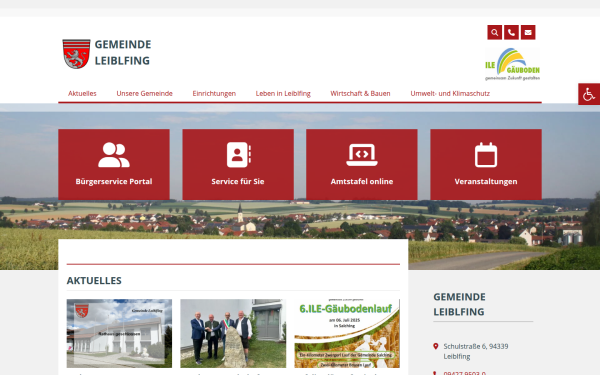Click the Schulstraße 6, 94339 Leiblfing address
The image size is (600, 375).
tap(476, 351)
